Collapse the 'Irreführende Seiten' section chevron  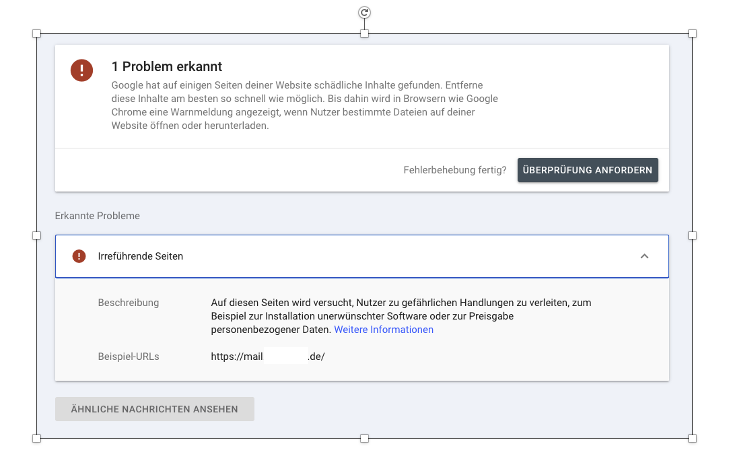[644, 256]
